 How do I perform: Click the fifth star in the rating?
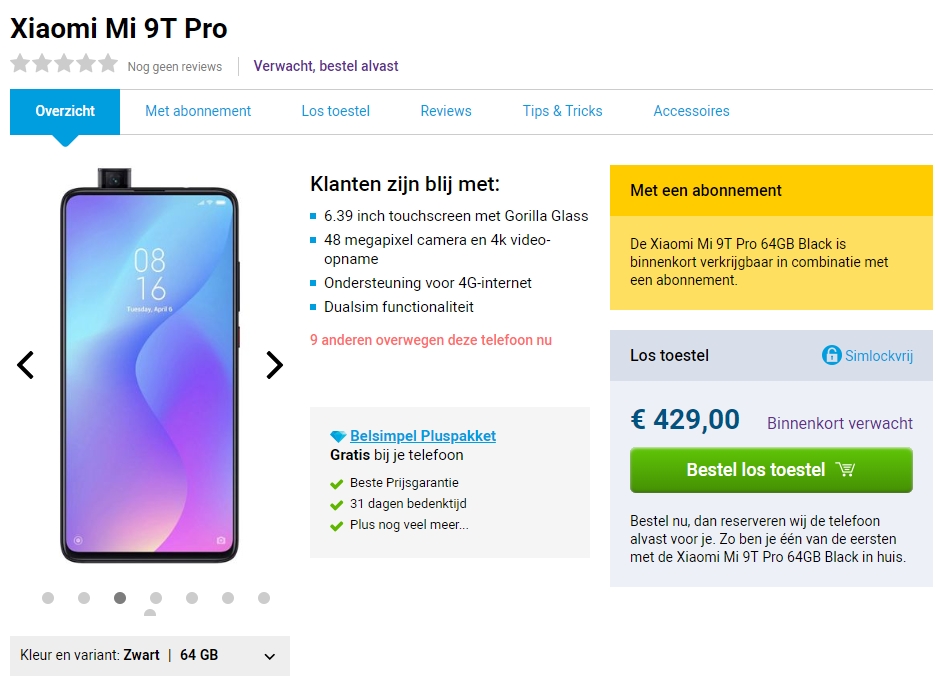coord(108,65)
